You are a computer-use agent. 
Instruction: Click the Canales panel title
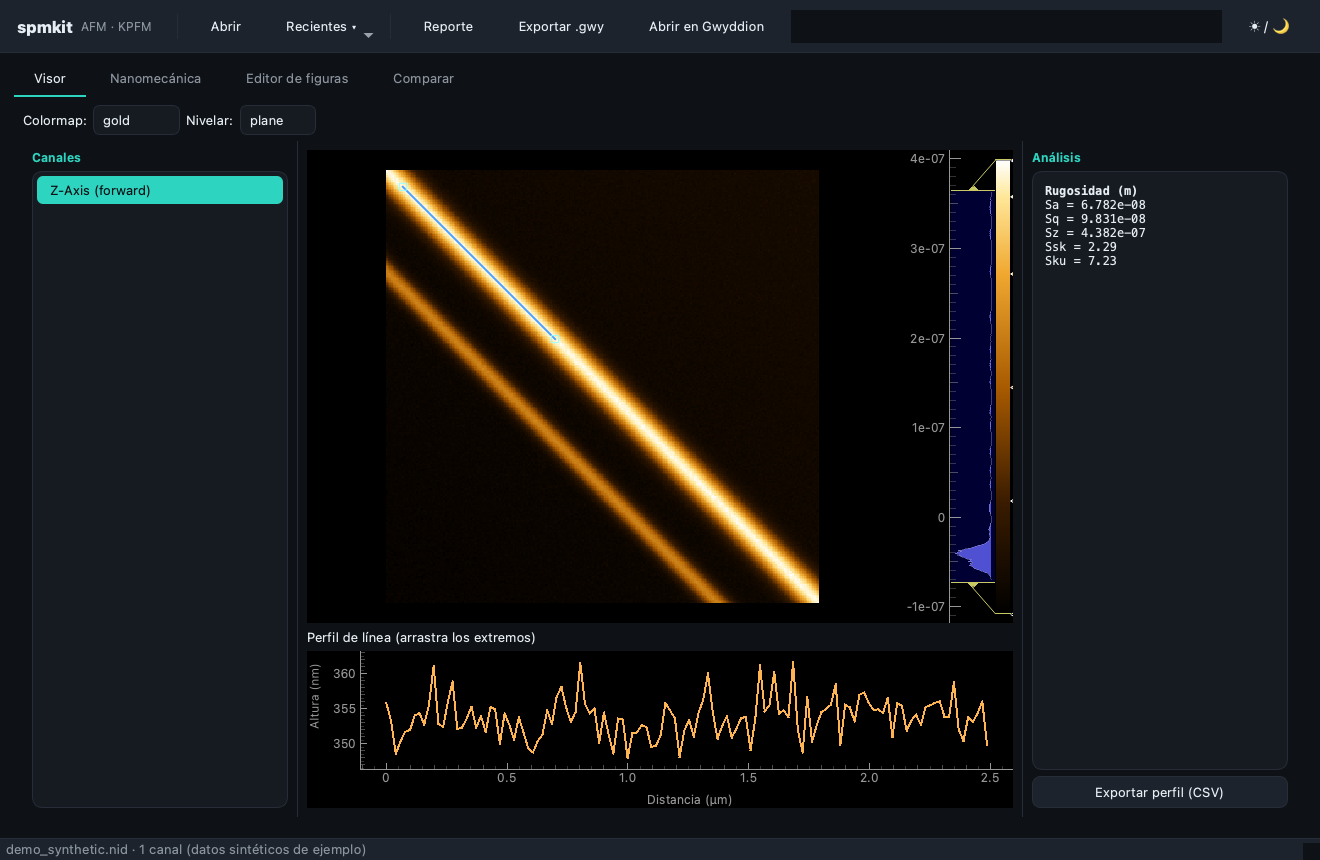[x=56, y=158]
